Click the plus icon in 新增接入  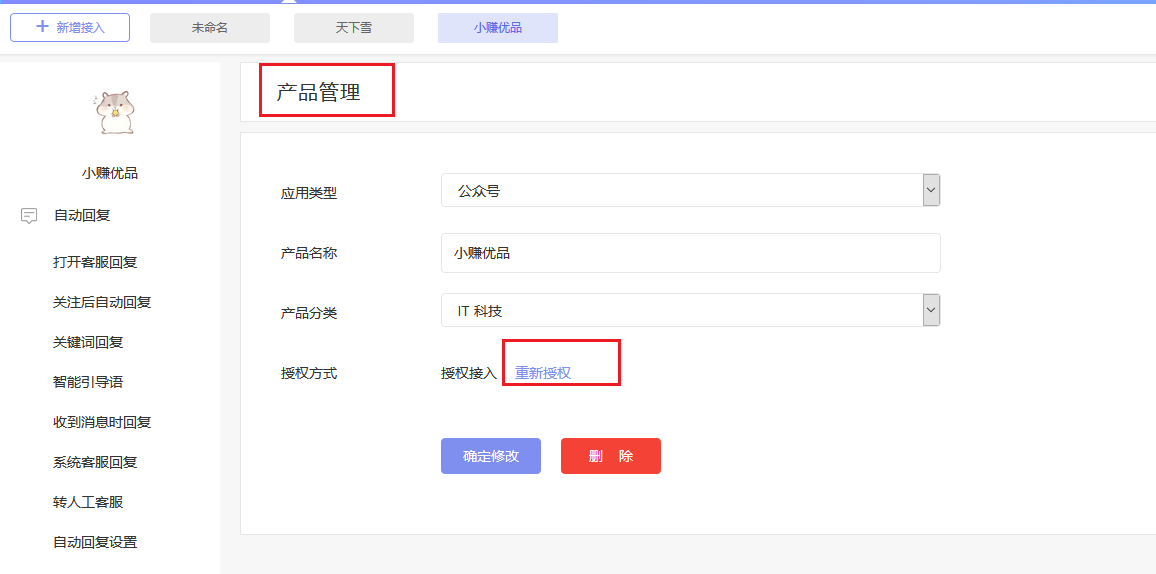(43, 27)
